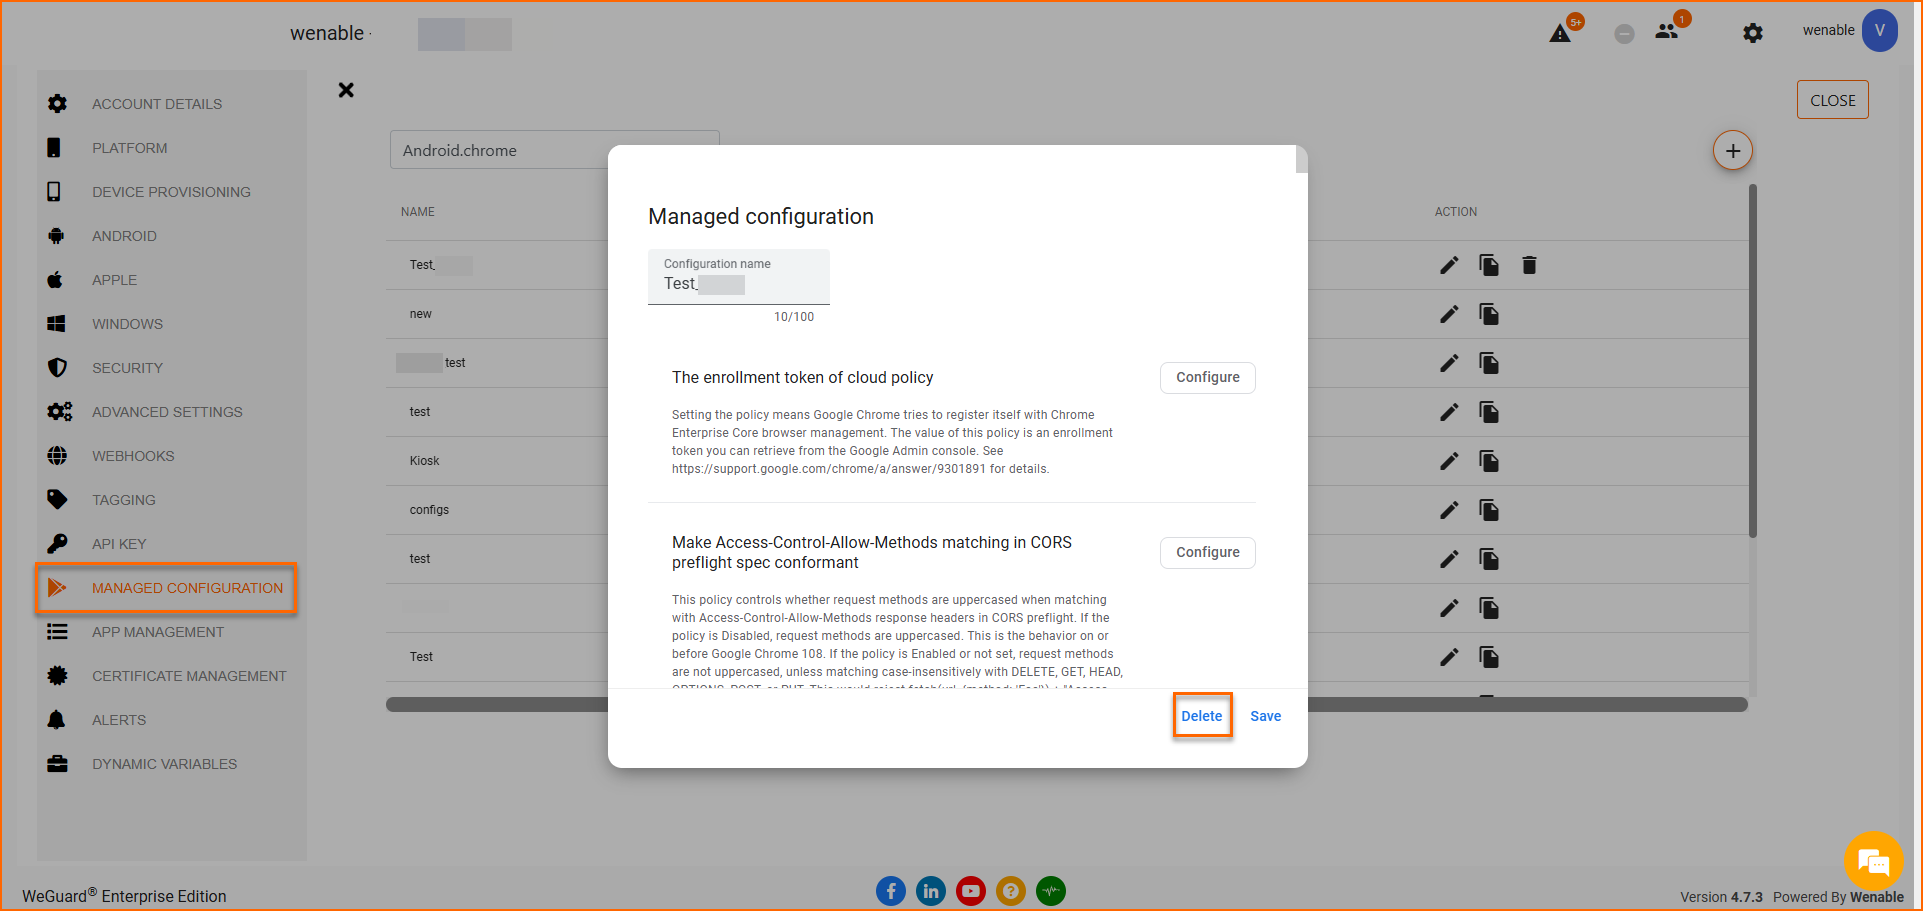Click the X icon beside sidebar
The image size is (1923, 911).
(346, 90)
